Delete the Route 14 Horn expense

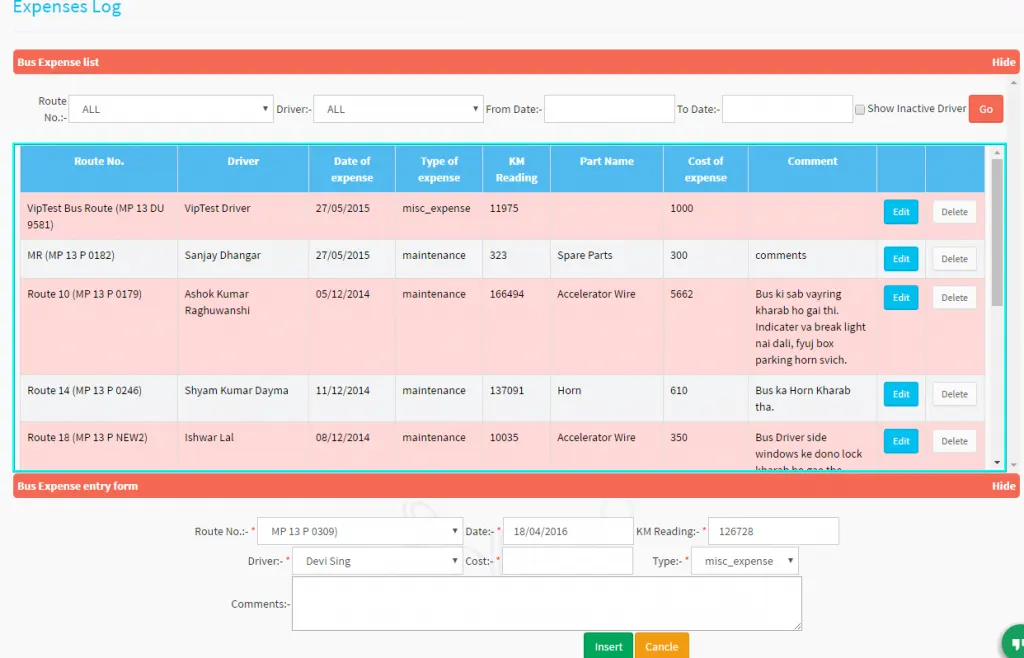[954, 394]
